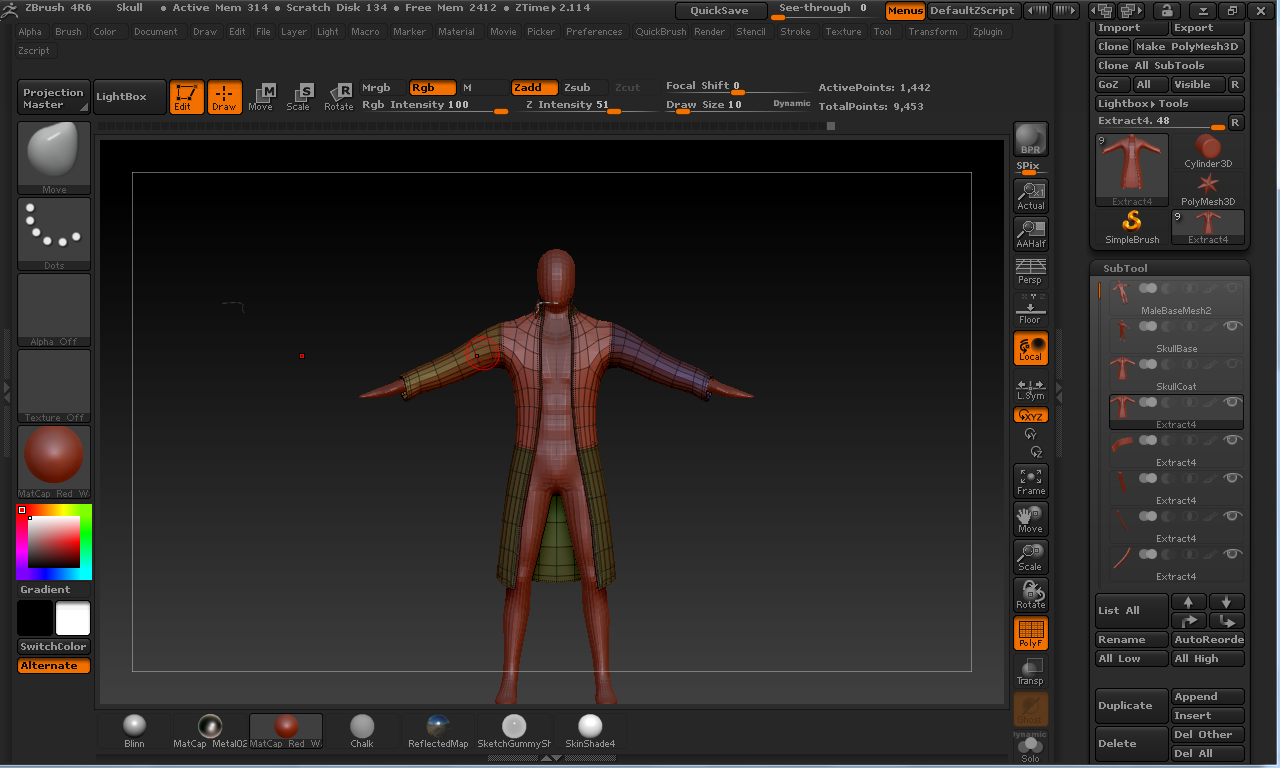
Task: Hide the SkullBase subtool via eye icon
Action: tap(1232, 326)
